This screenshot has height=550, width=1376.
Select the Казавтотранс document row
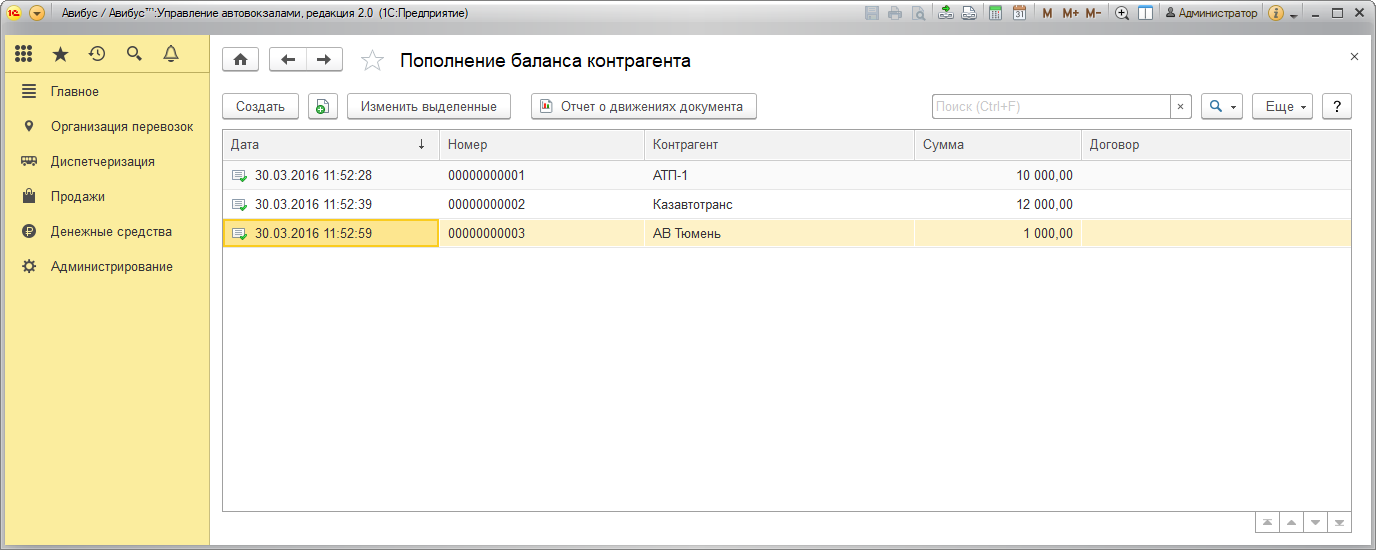(x=692, y=205)
